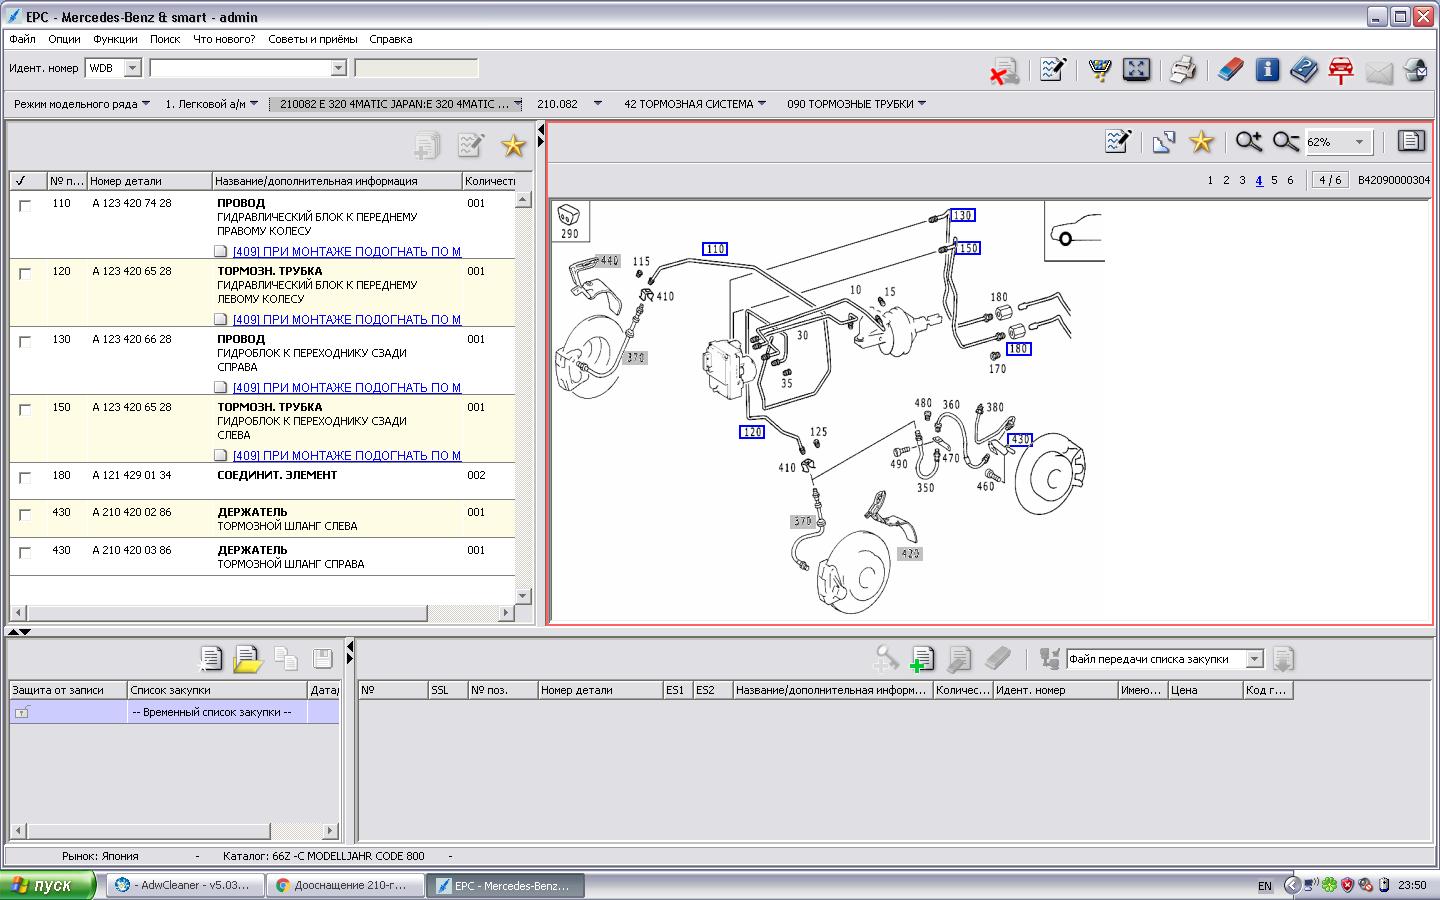Screen dimensions: 1440x900
Task: Click the red car lift icon
Action: [x=1341, y=70]
